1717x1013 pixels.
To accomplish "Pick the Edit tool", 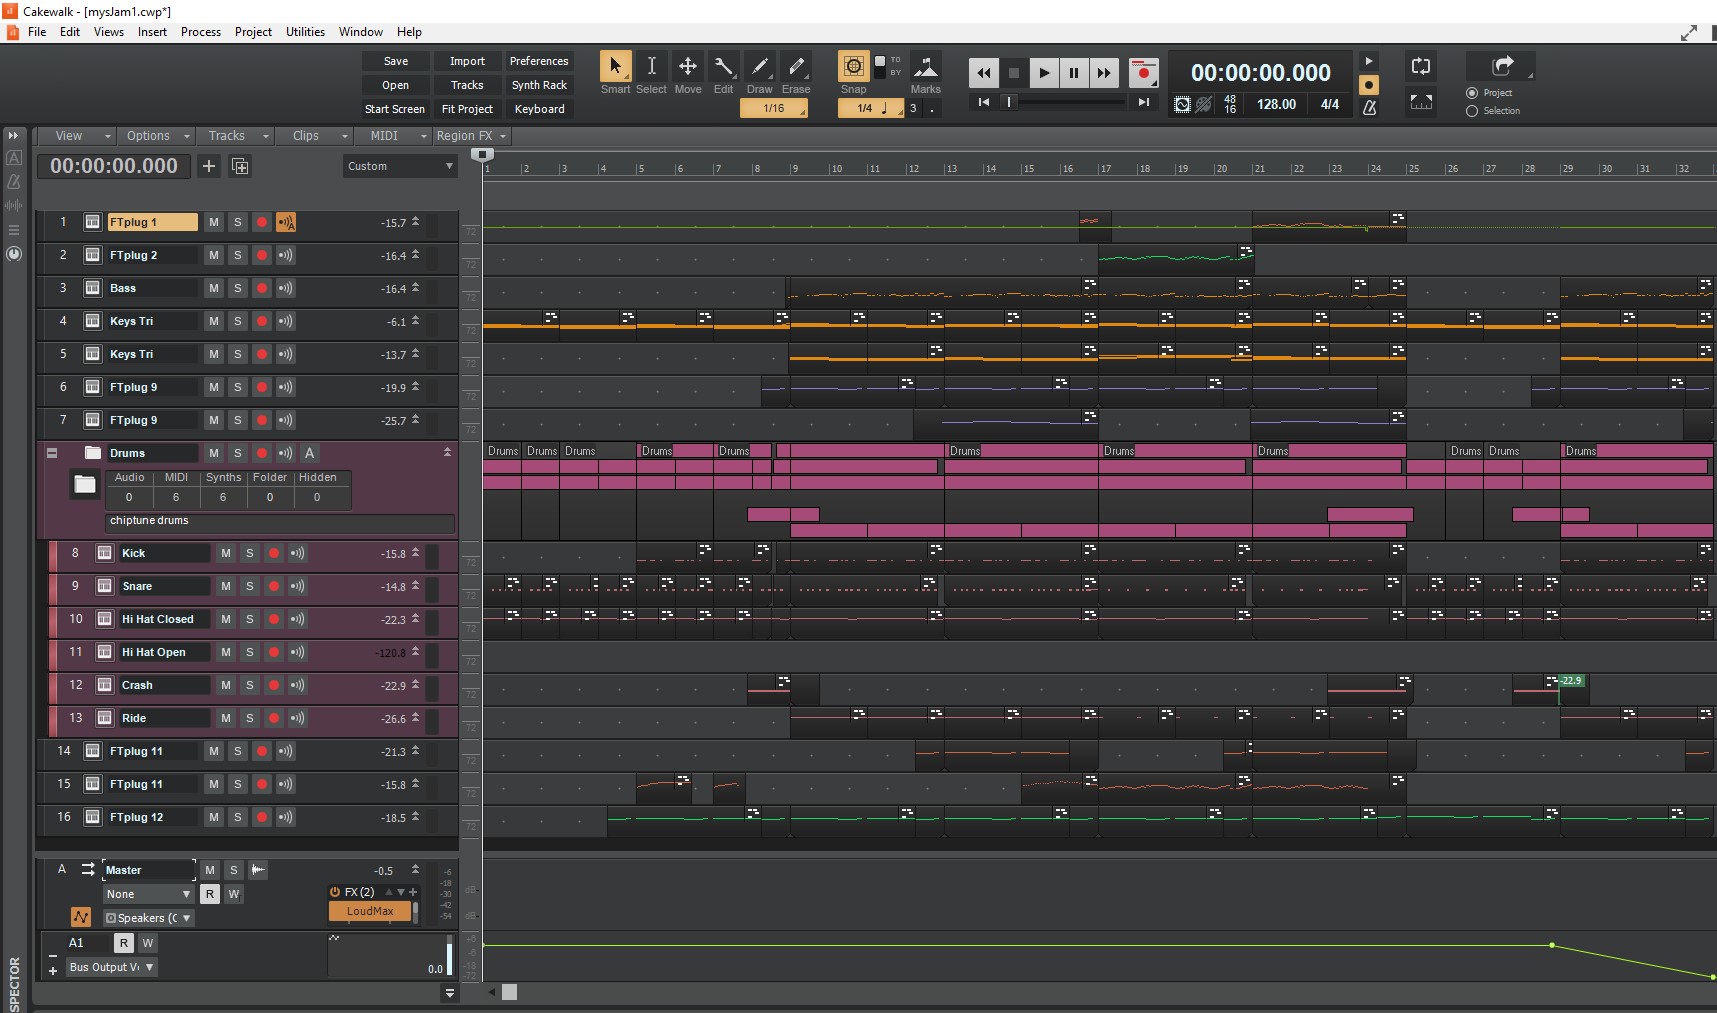I will click(x=723, y=67).
